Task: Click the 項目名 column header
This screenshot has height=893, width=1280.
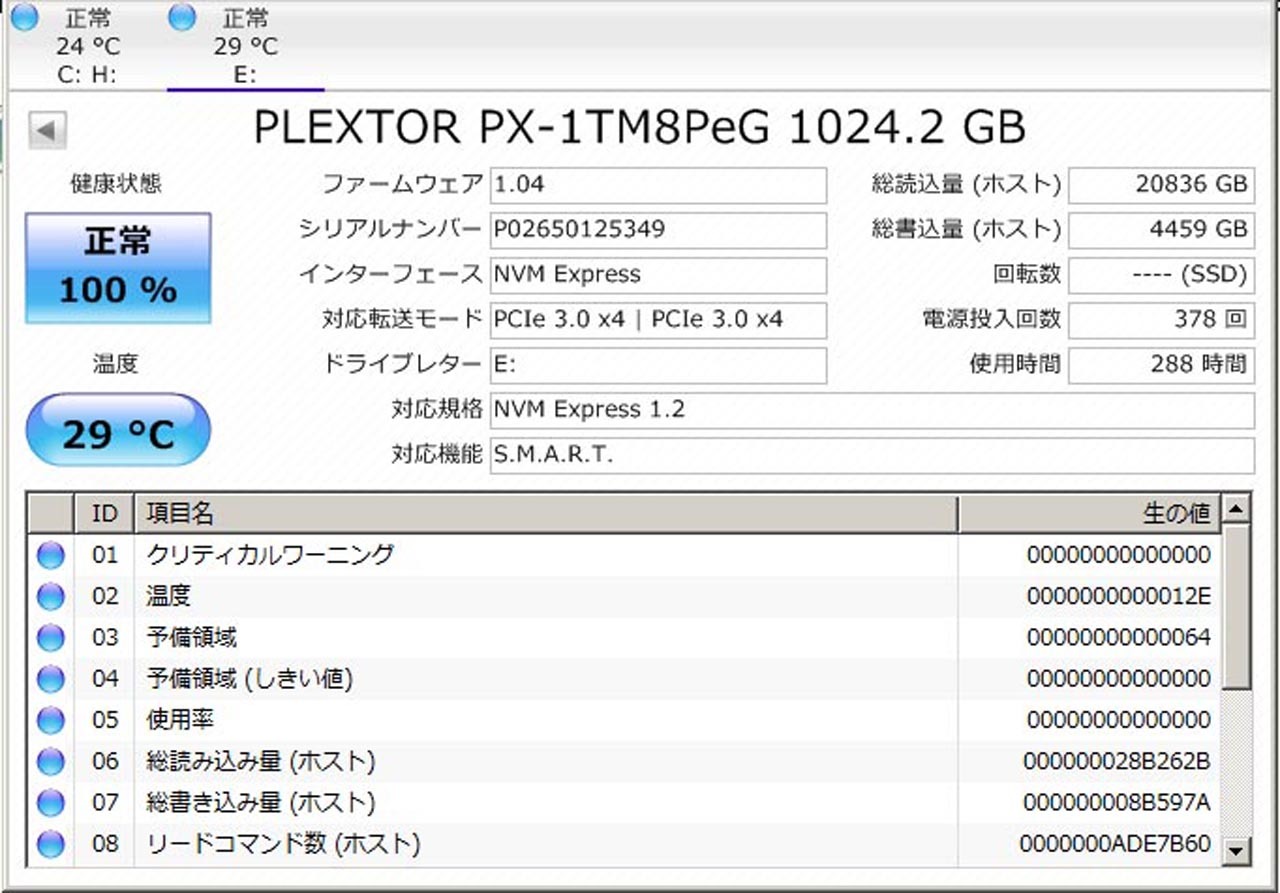Action: [546, 514]
